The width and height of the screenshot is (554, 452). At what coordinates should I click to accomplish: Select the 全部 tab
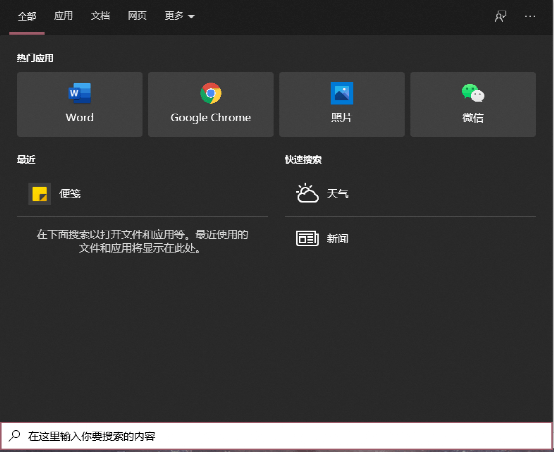(27, 16)
